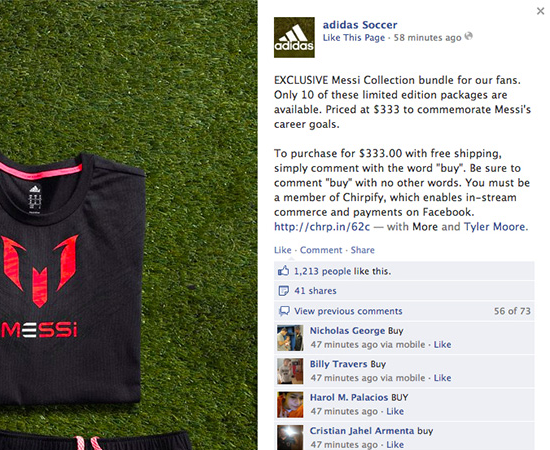Expand View previous comments
Screen dimensions: 550x450
(348, 311)
